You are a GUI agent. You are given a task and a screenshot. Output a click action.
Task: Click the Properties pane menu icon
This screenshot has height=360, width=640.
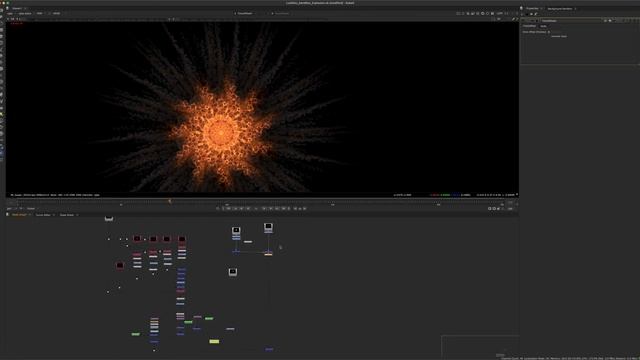(x=522, y=8)
